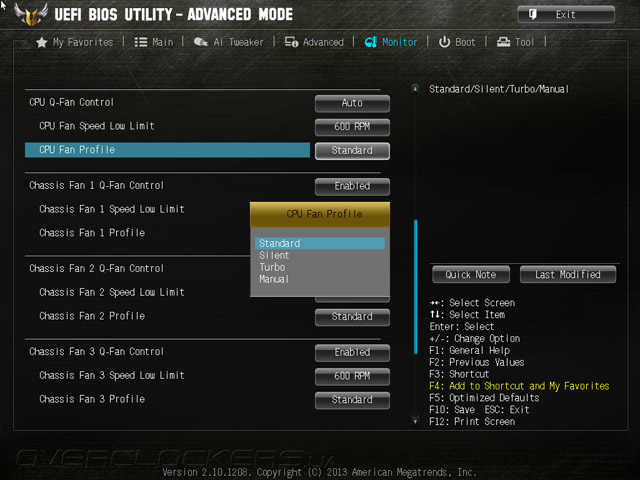Open the My Favorites tab

(x=75, y=42)
